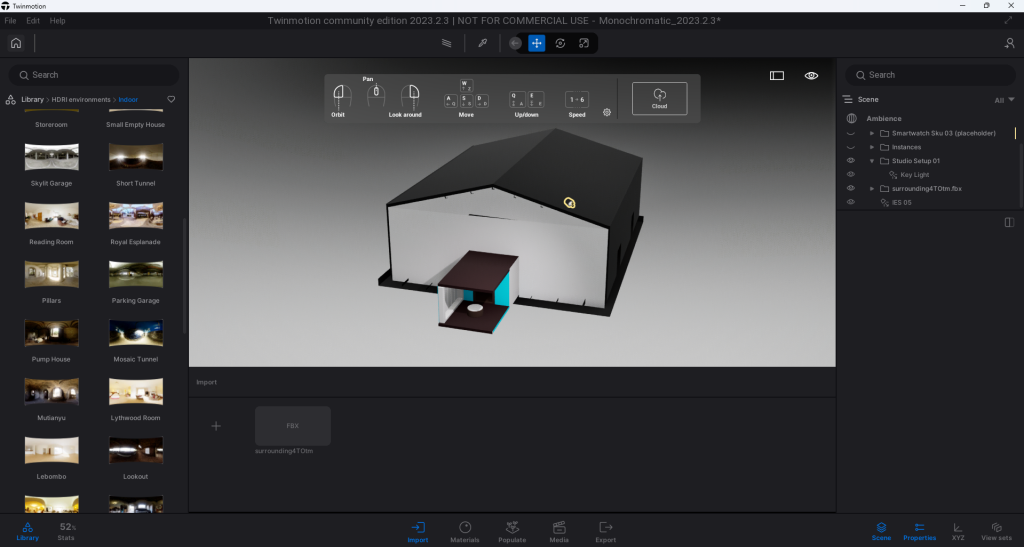This screenshot has width=1024, height=547.
Task: Hide the Studio Setup 01 folder
Action: click(851, 161)
